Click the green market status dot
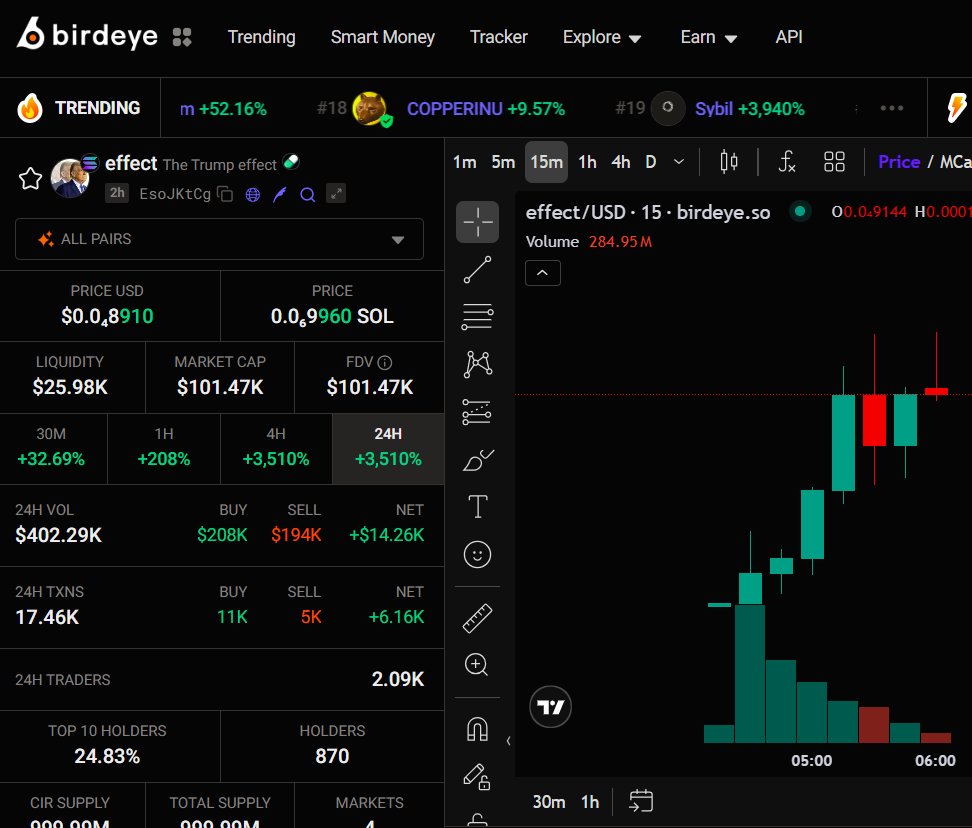The width and height of the screenshot is (972, 828). tap(800, 211)
